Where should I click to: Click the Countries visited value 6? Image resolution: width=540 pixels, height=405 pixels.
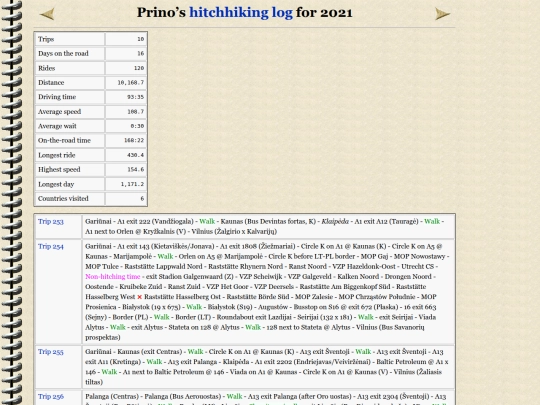coord(142,199)
